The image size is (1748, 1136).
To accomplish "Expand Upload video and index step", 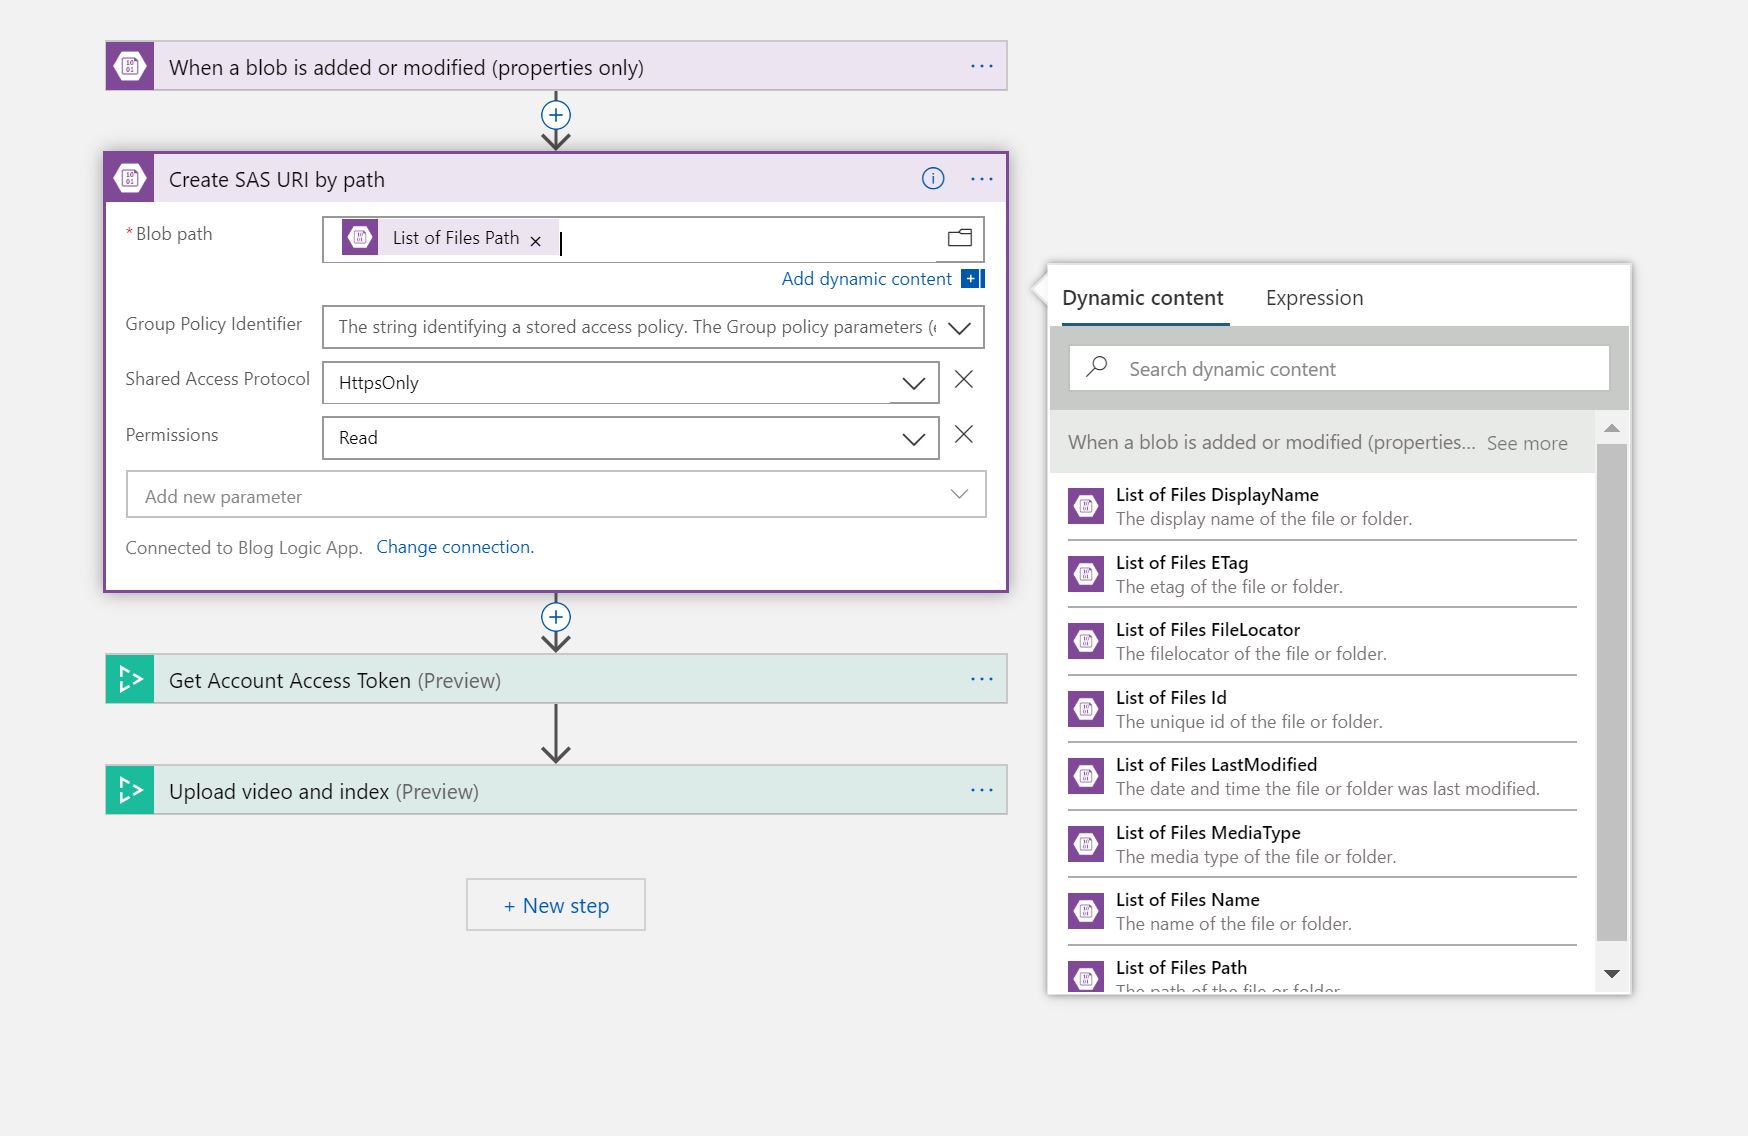I will tap(556, 790).
